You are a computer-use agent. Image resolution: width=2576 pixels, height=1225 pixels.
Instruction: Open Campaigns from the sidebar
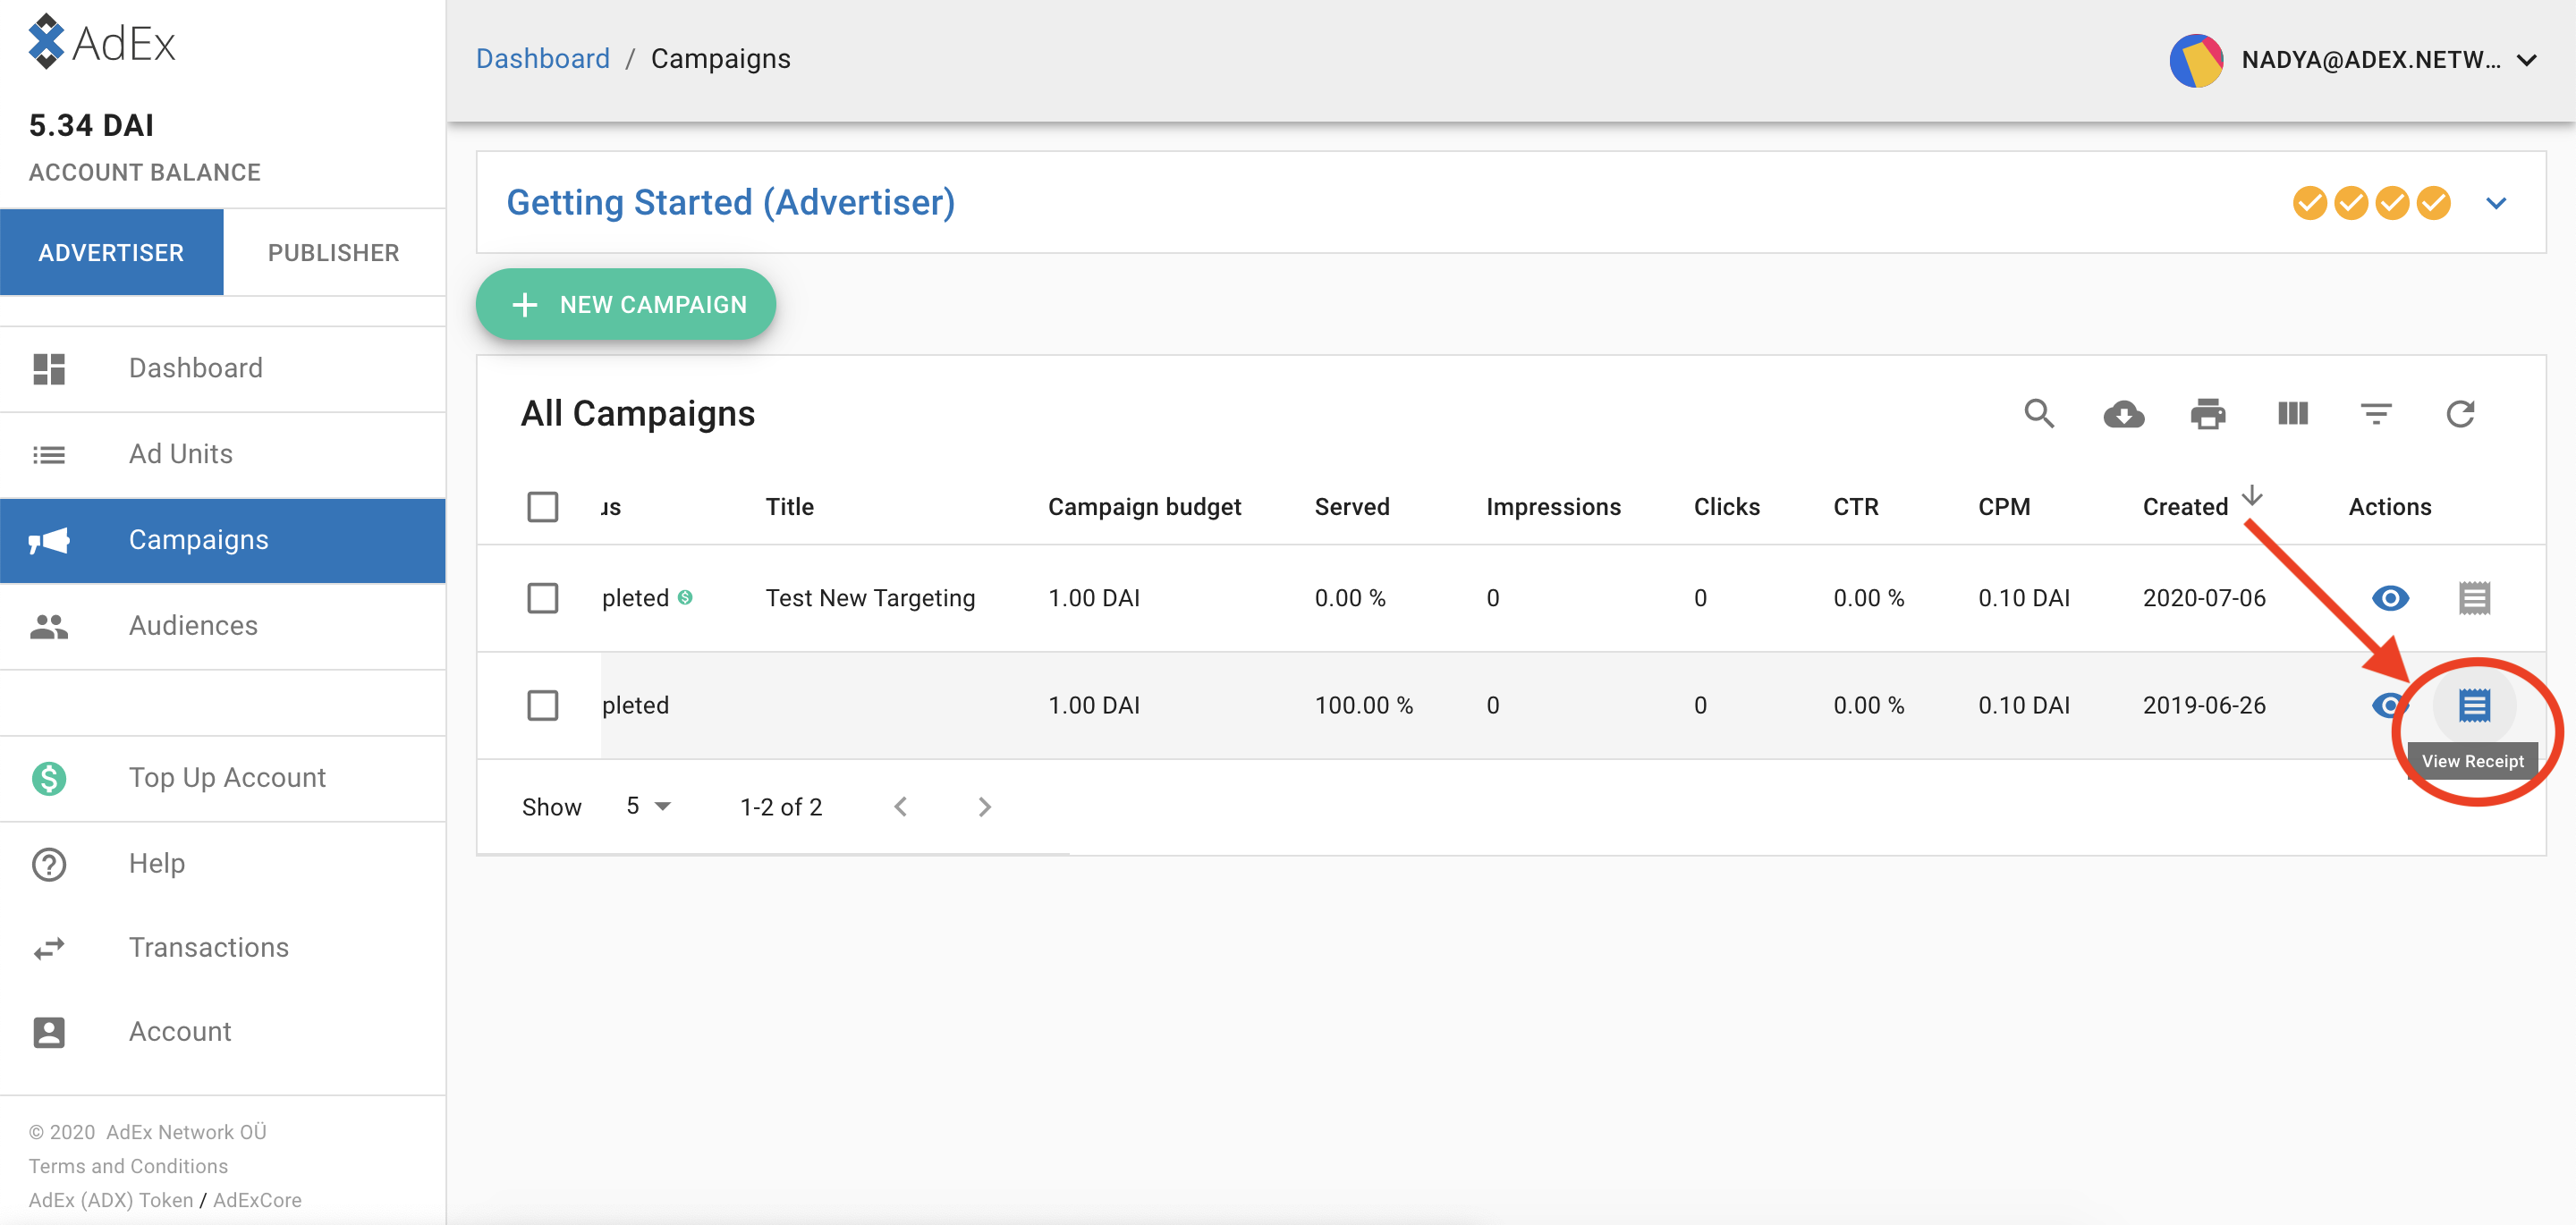[x=222, y=541]
